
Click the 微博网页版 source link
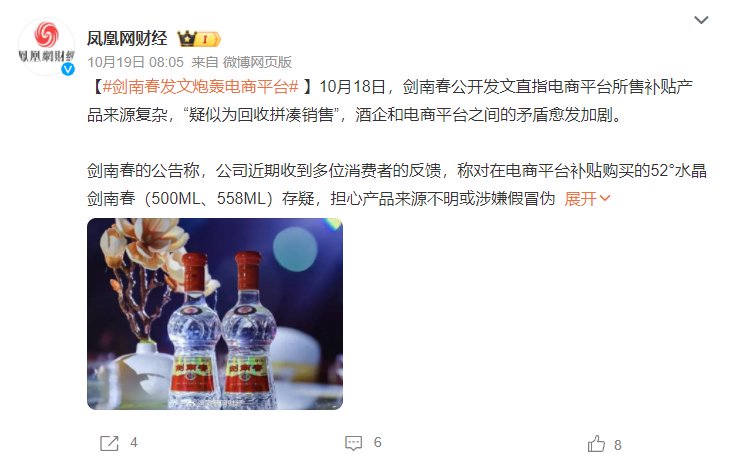click(257, 62)
